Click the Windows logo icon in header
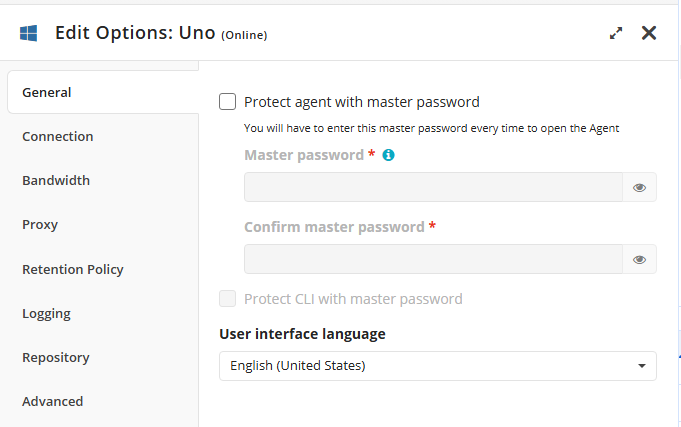The width and height of the screenshot is (681, 427). (x=28, y=33)
